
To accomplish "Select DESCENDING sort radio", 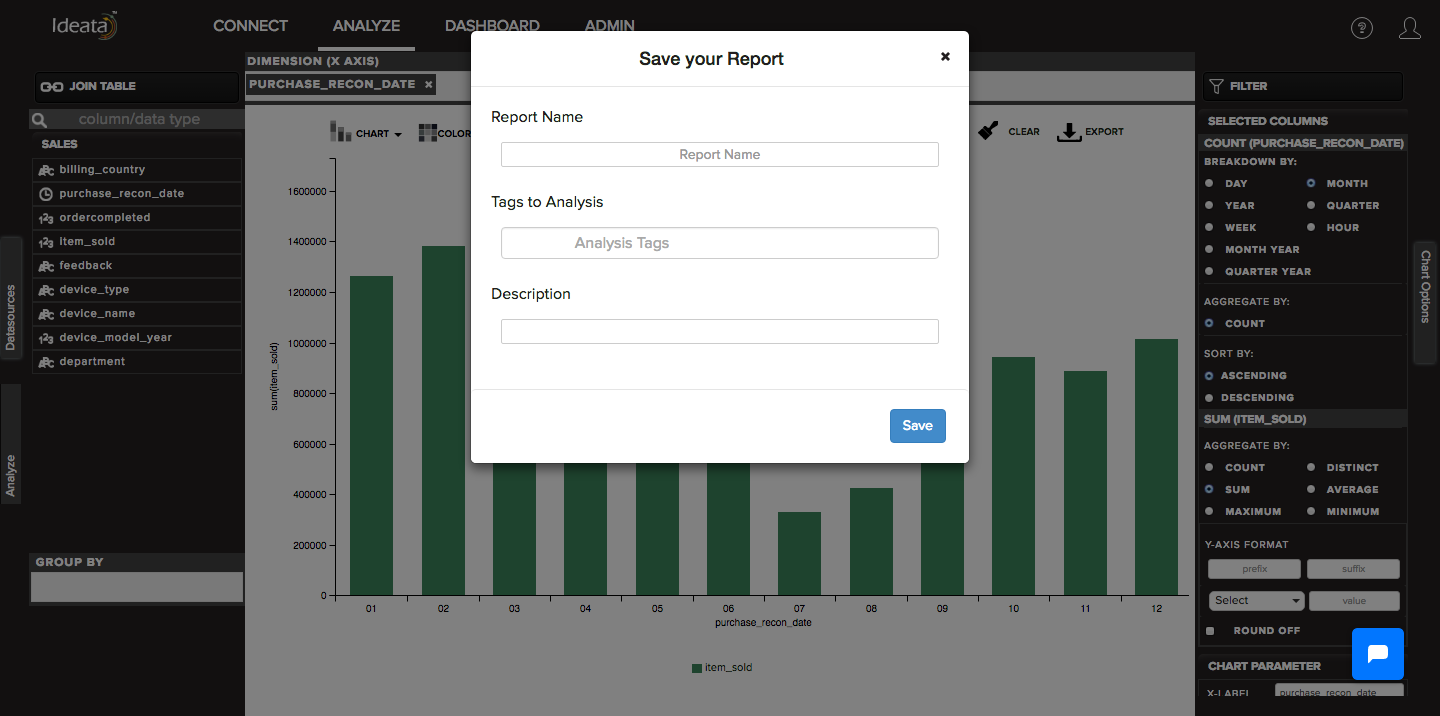I will [x=1209, y=398].
